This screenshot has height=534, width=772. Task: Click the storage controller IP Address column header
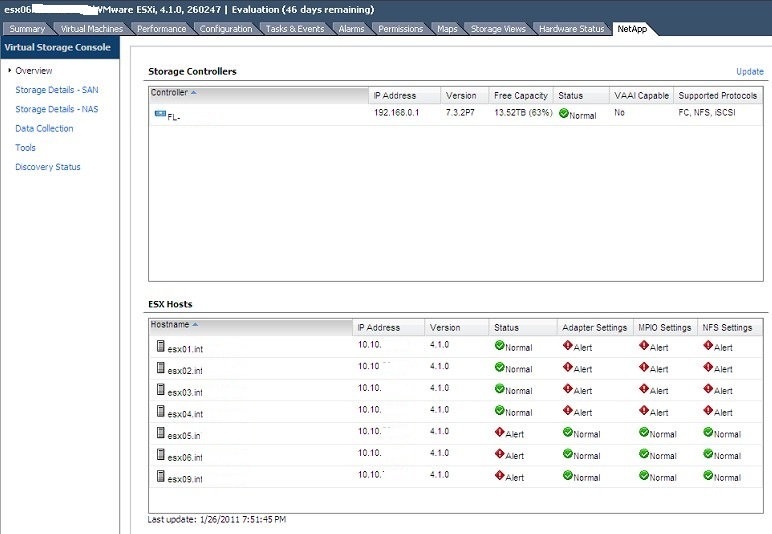[x=404, y=95]
